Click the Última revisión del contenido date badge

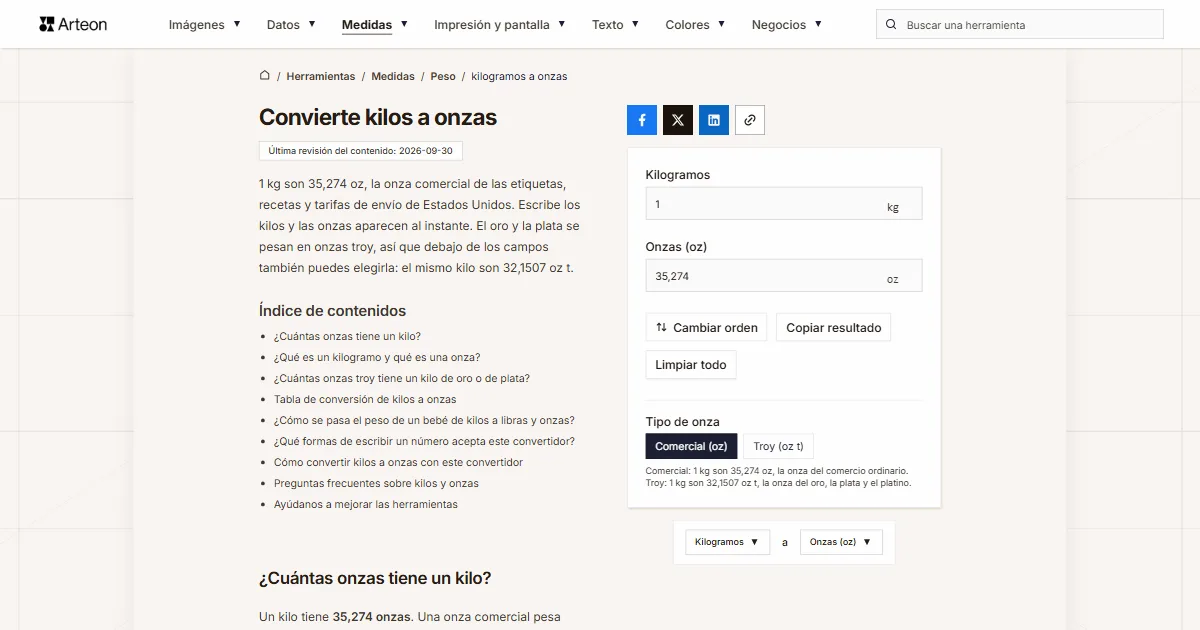coord(360,151)
